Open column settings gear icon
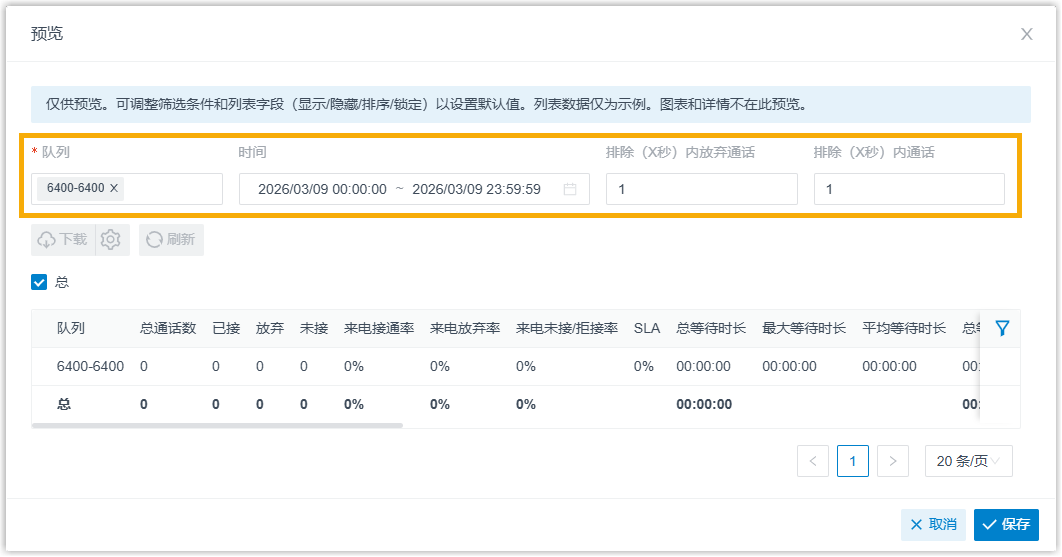This screenshot has width=1062, height=557. pos(111,240)
